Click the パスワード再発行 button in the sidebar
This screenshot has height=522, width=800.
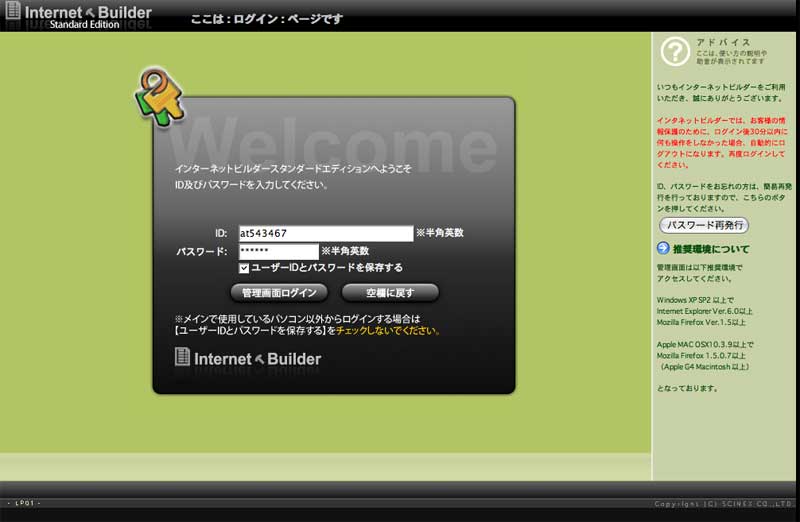(704, 225)
